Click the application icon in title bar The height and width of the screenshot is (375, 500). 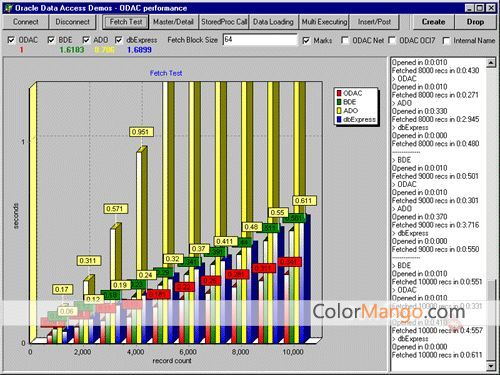pyautogui.click(x=8, y=8)
